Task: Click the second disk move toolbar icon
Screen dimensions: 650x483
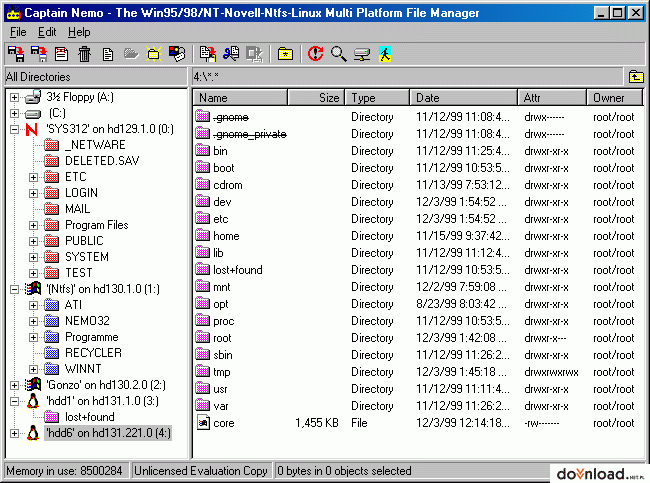Action: click(39, 54)
